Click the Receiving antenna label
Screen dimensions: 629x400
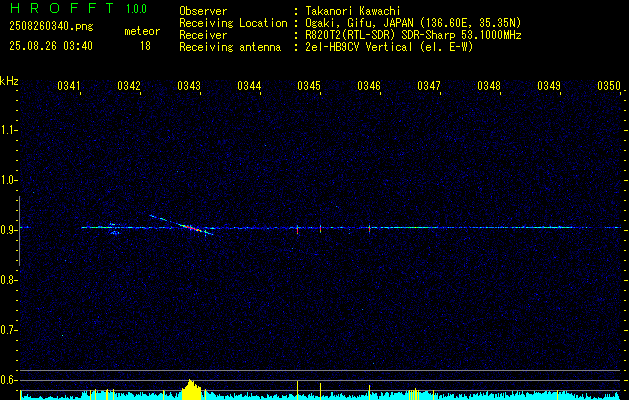point(230,47)
